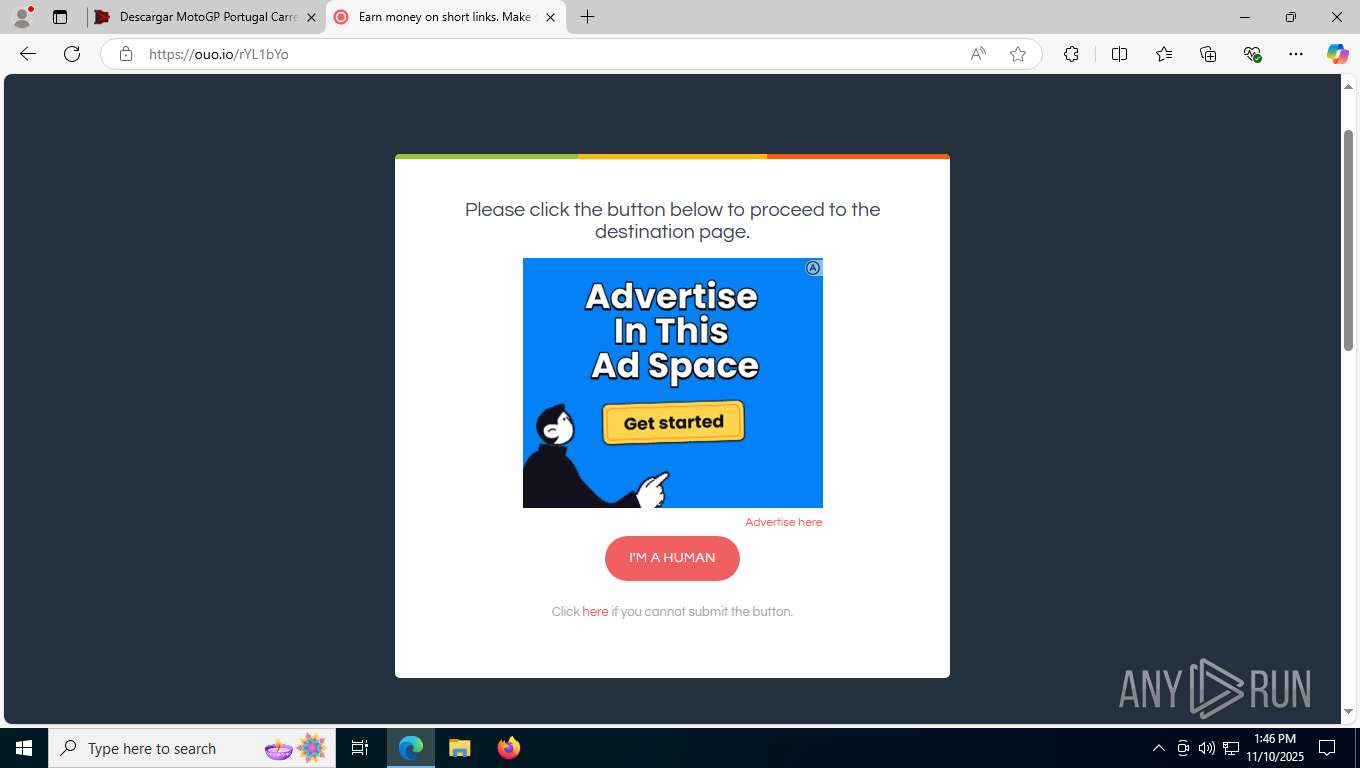
Task: Click the scroll down arrow
Action: pyautogui.click(x=1348, y=712)
